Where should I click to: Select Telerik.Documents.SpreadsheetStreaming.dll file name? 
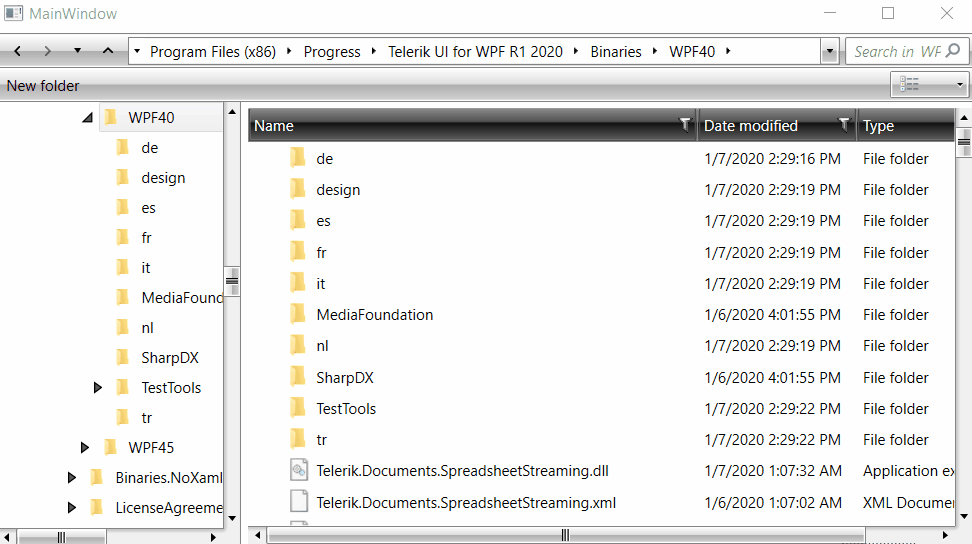click(x=462, y=471)
